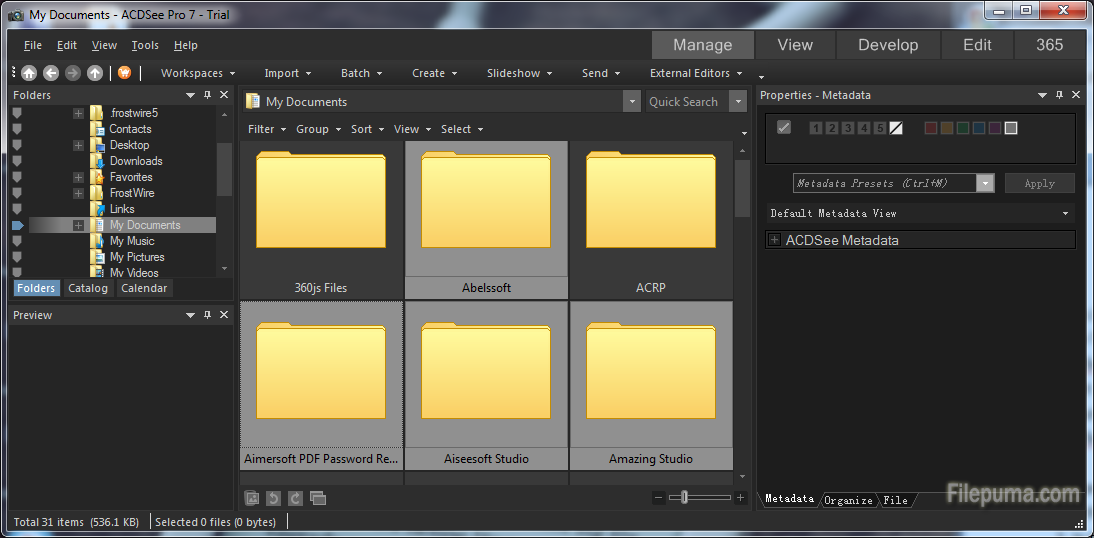Open the Abelssoft folder thumbnail

tap(486, 220)
